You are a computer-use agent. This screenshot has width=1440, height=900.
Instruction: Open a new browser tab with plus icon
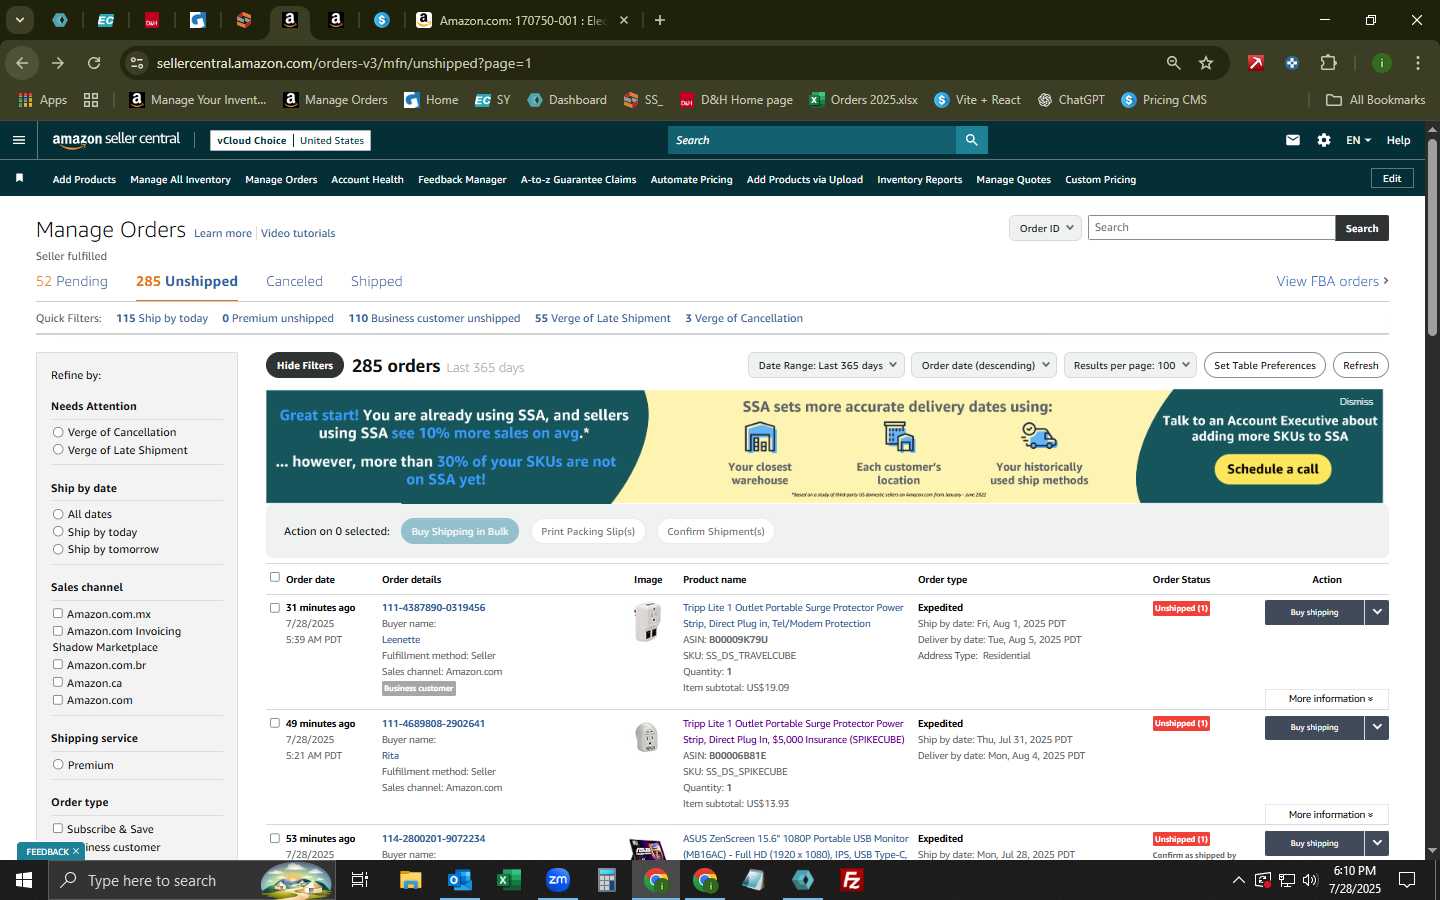(660, 20)
